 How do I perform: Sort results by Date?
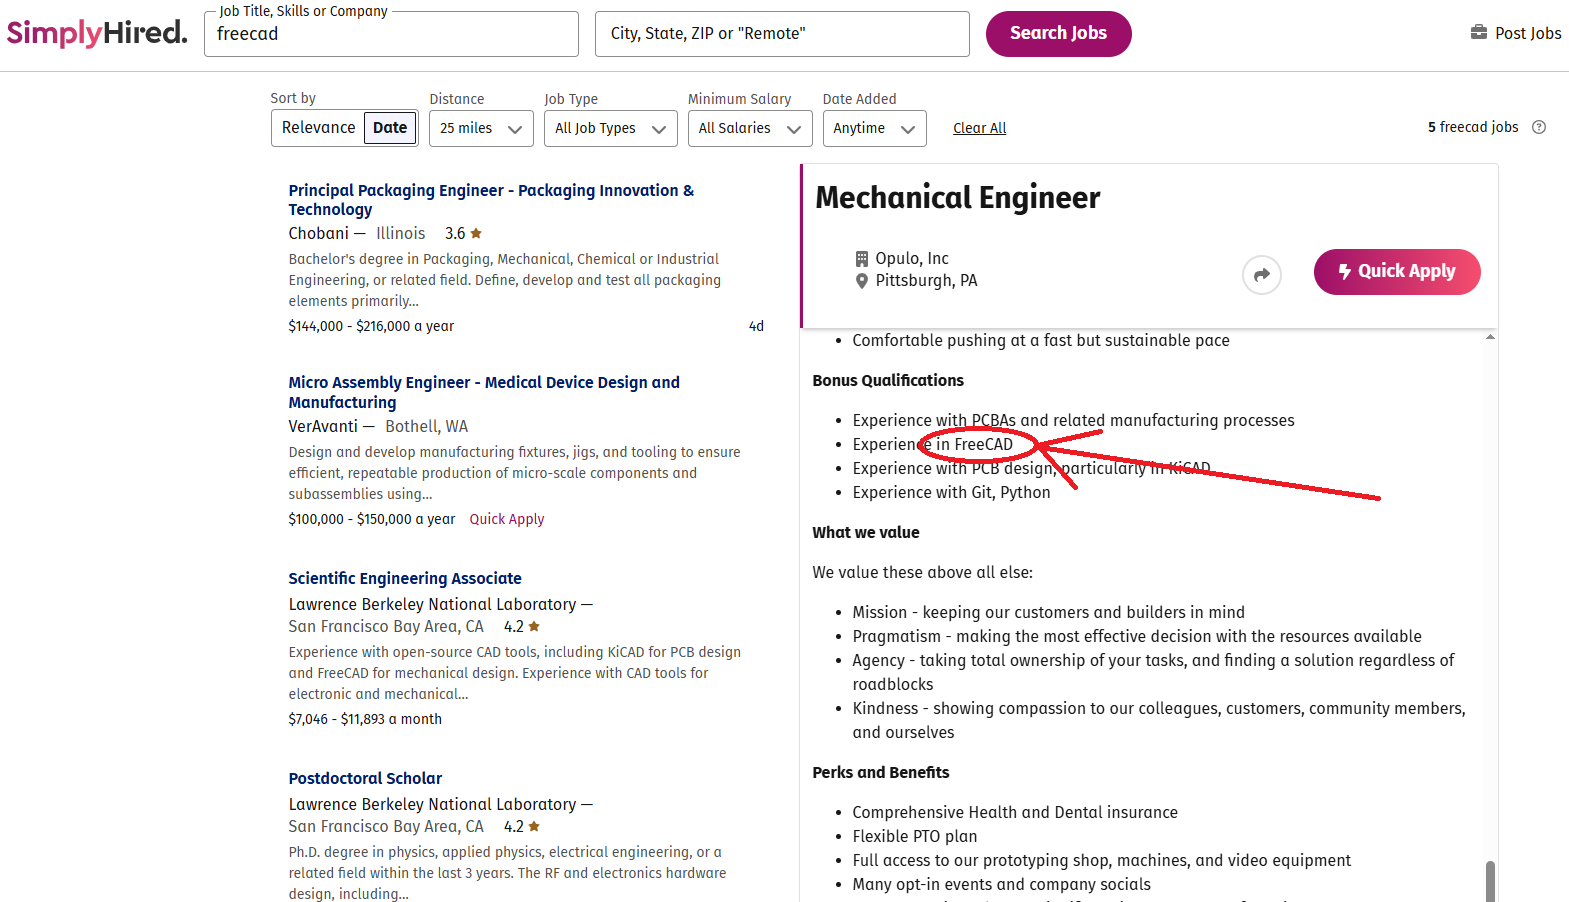coord(390,128)
